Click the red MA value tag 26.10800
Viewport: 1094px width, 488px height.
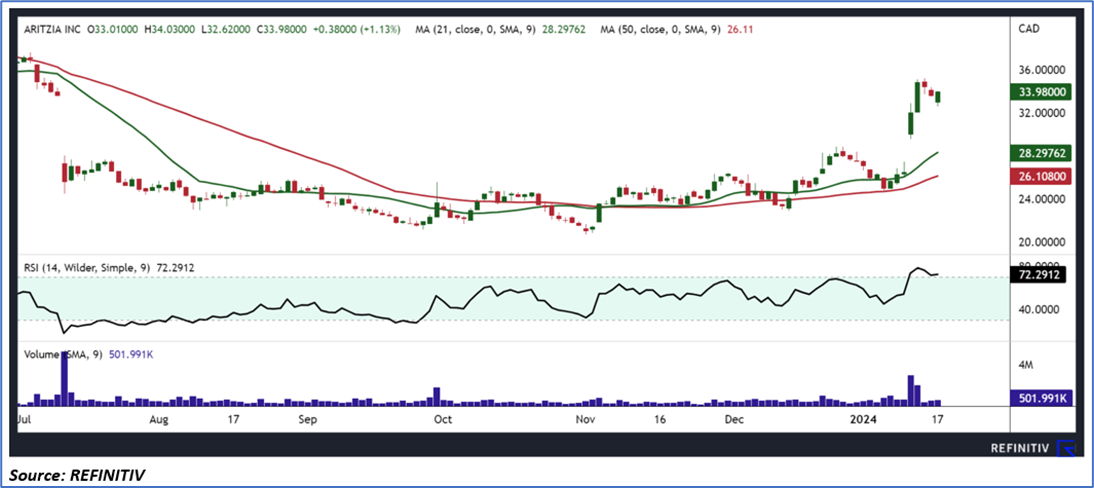pos(1040,177)
